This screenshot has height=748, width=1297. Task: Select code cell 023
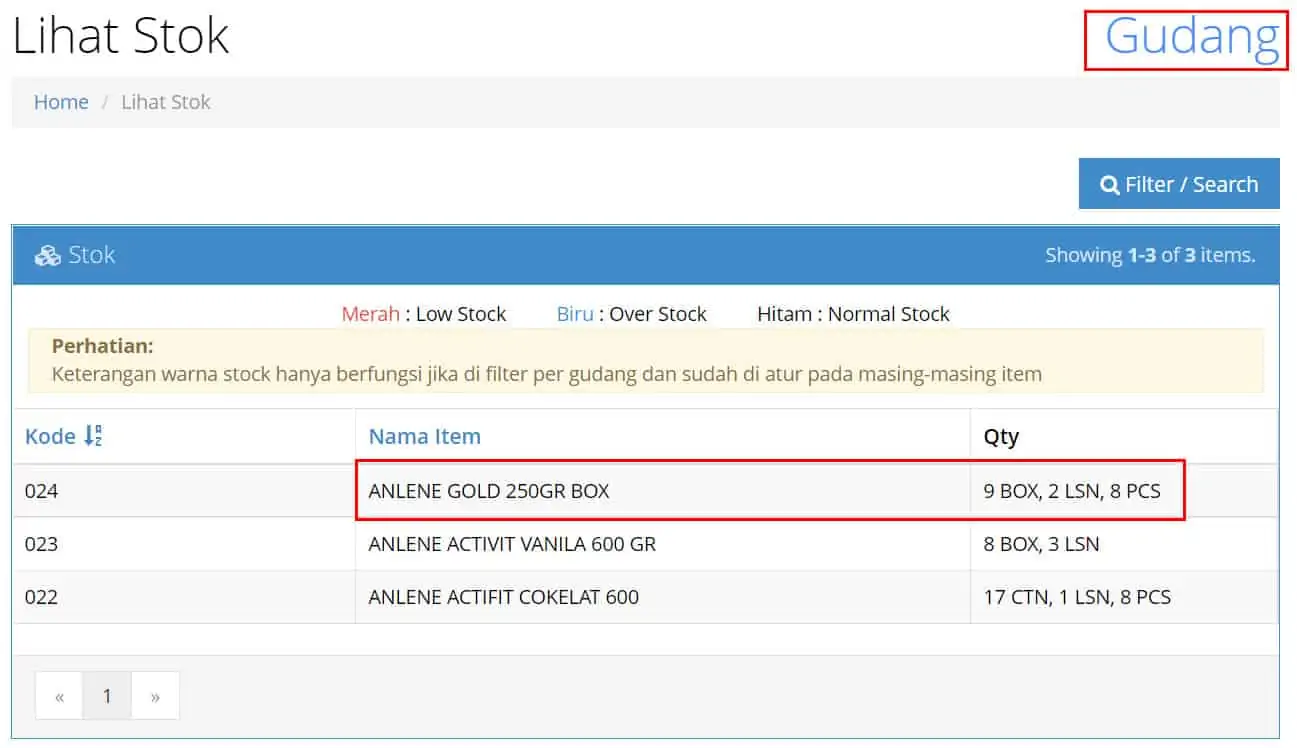click(x=41, y=544)
